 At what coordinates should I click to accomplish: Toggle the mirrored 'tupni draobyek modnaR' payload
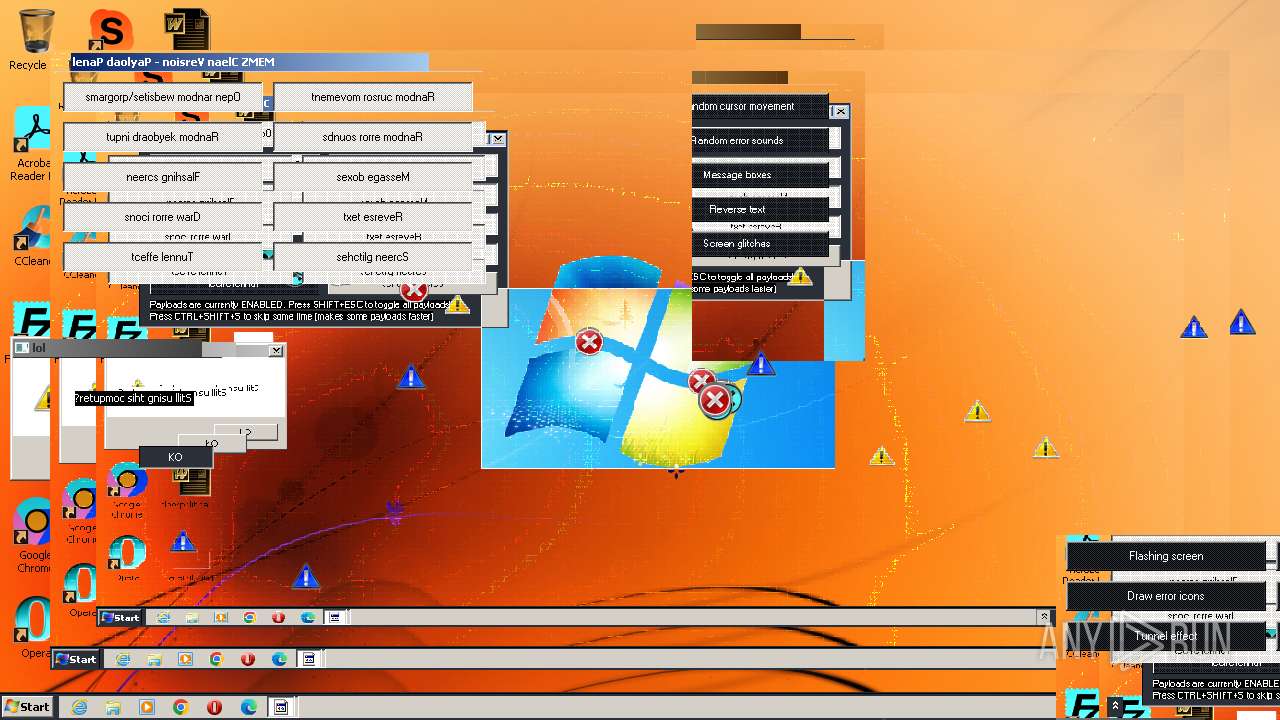coord(163,137)
